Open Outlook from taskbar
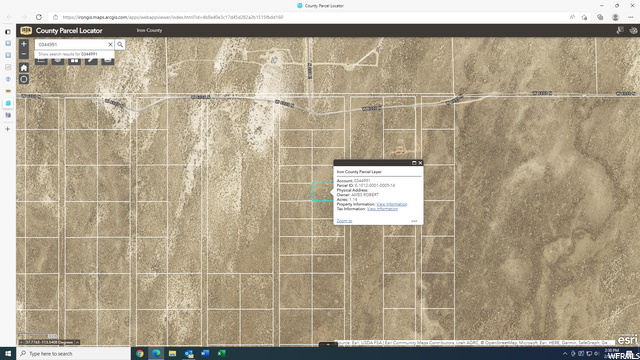 [189, 353]
